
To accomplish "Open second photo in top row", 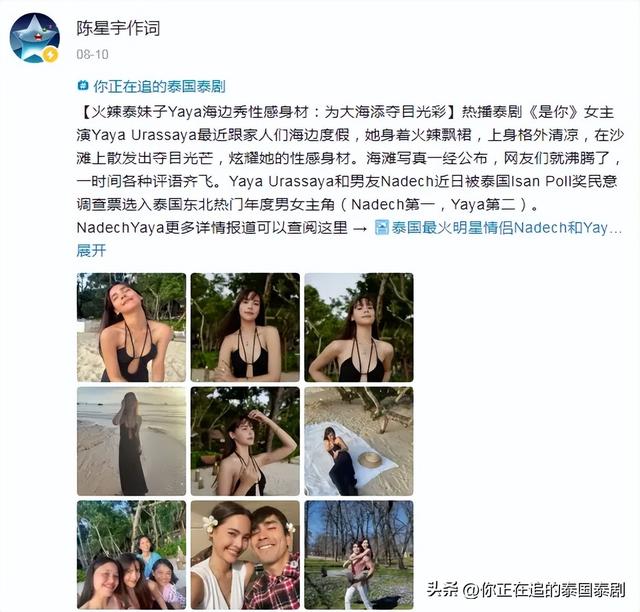I will [x=245, y=327].
